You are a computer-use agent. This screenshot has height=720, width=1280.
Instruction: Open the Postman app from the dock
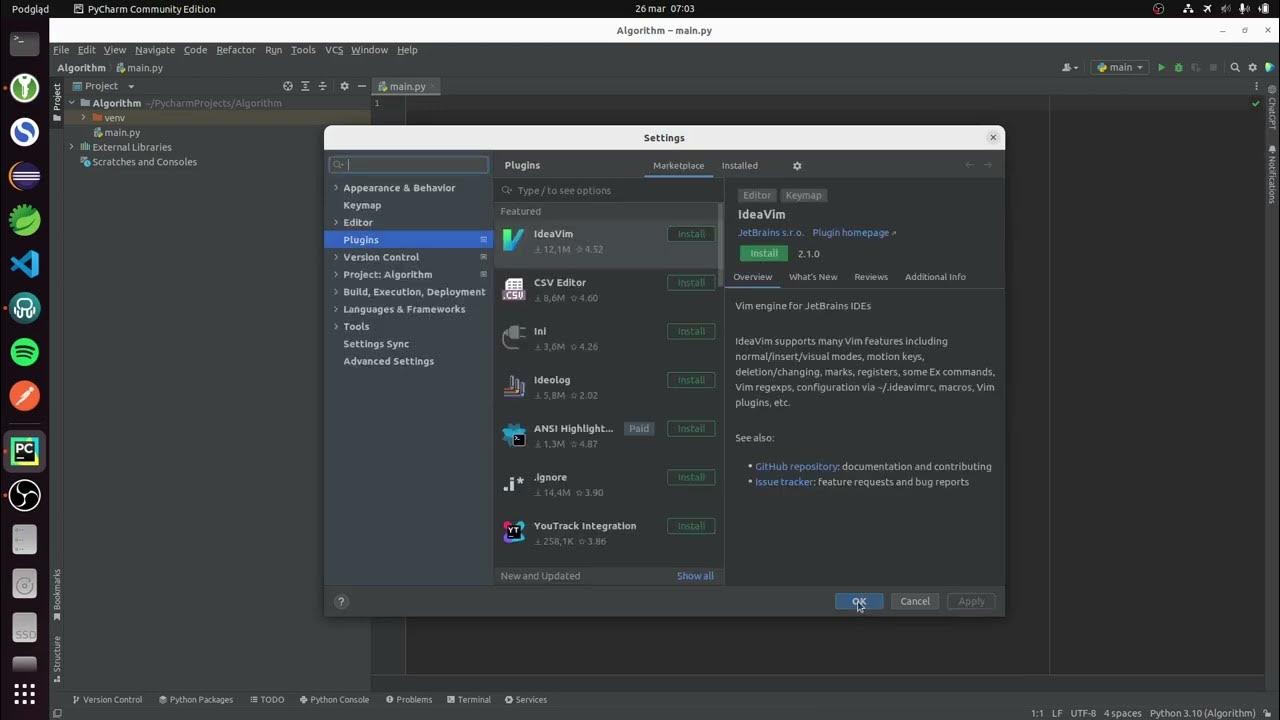pyautogui.click(x=25, y=396)
